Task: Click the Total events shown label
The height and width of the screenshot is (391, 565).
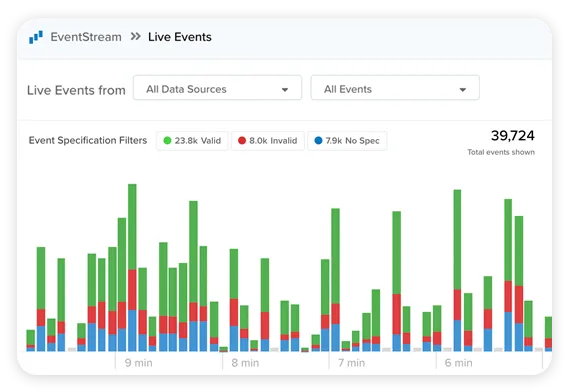Action: [501, 152]
